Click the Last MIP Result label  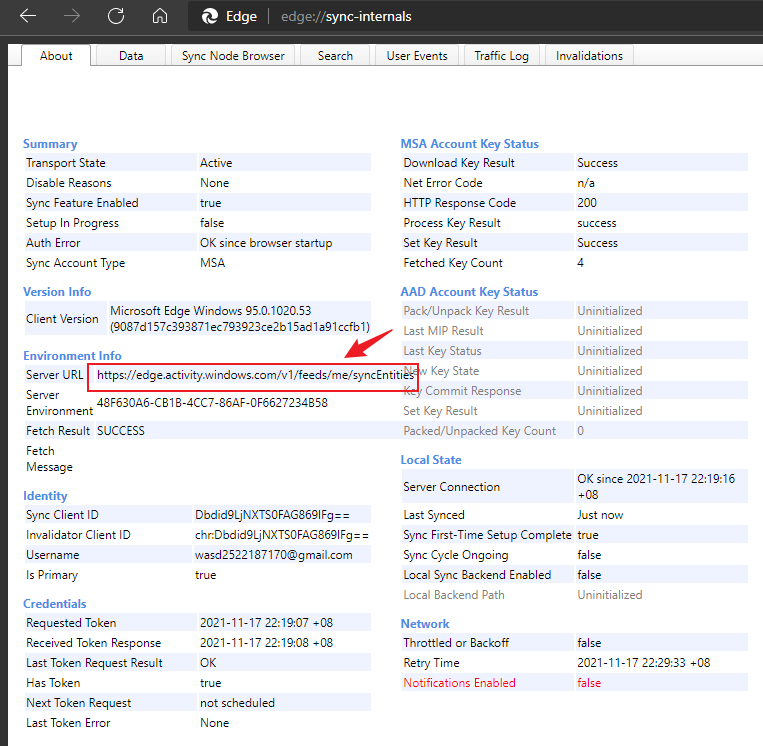[443, 331]
